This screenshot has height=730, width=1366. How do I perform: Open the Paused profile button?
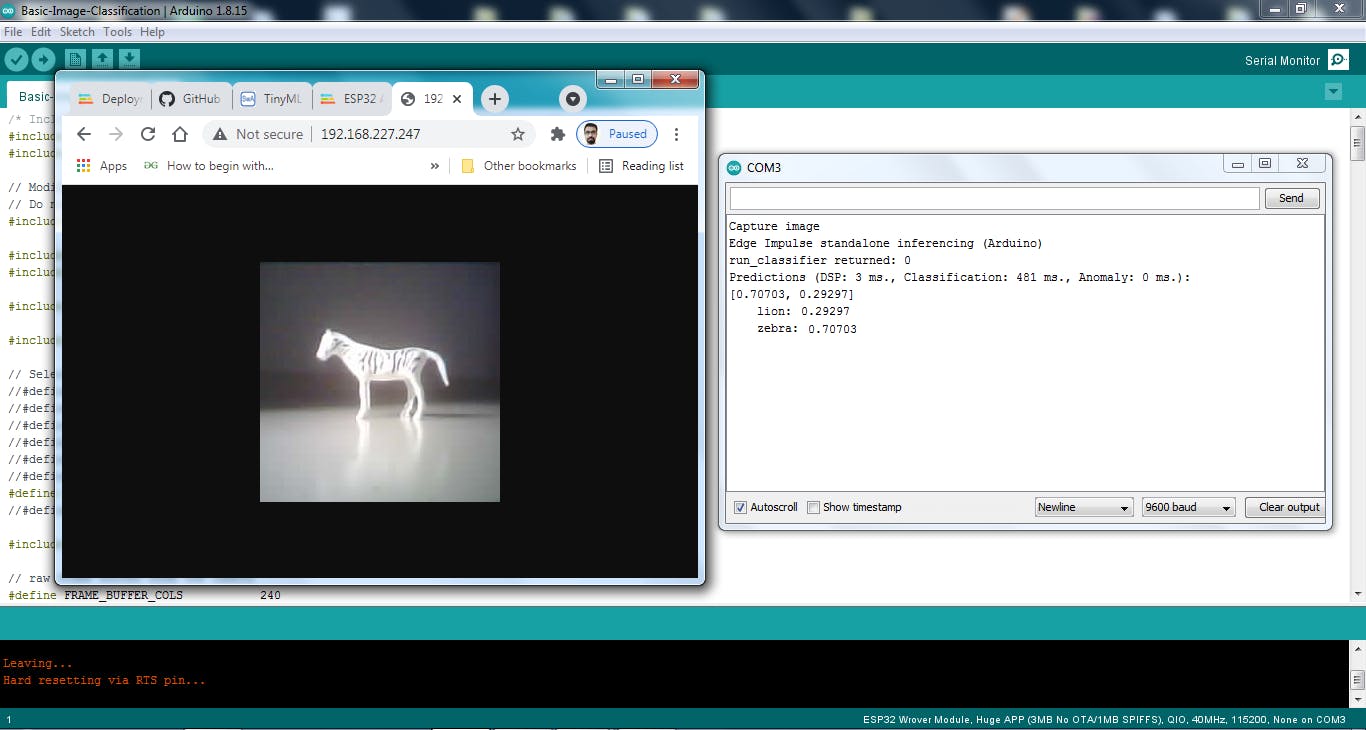pyautogui.click(x=617, y=134)
